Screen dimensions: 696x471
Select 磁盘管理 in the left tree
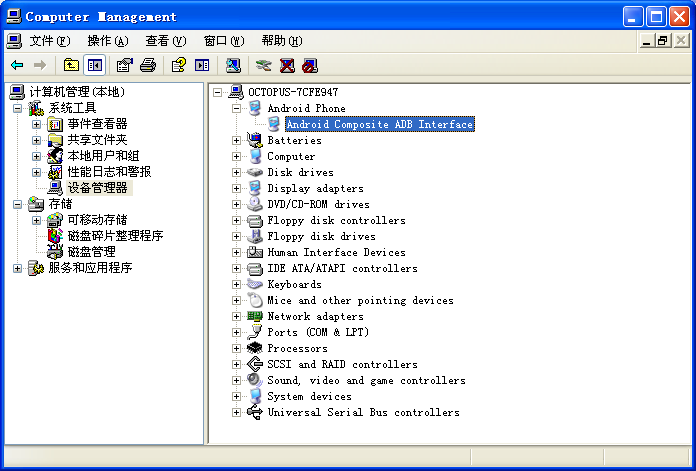(x=91, y=252)
